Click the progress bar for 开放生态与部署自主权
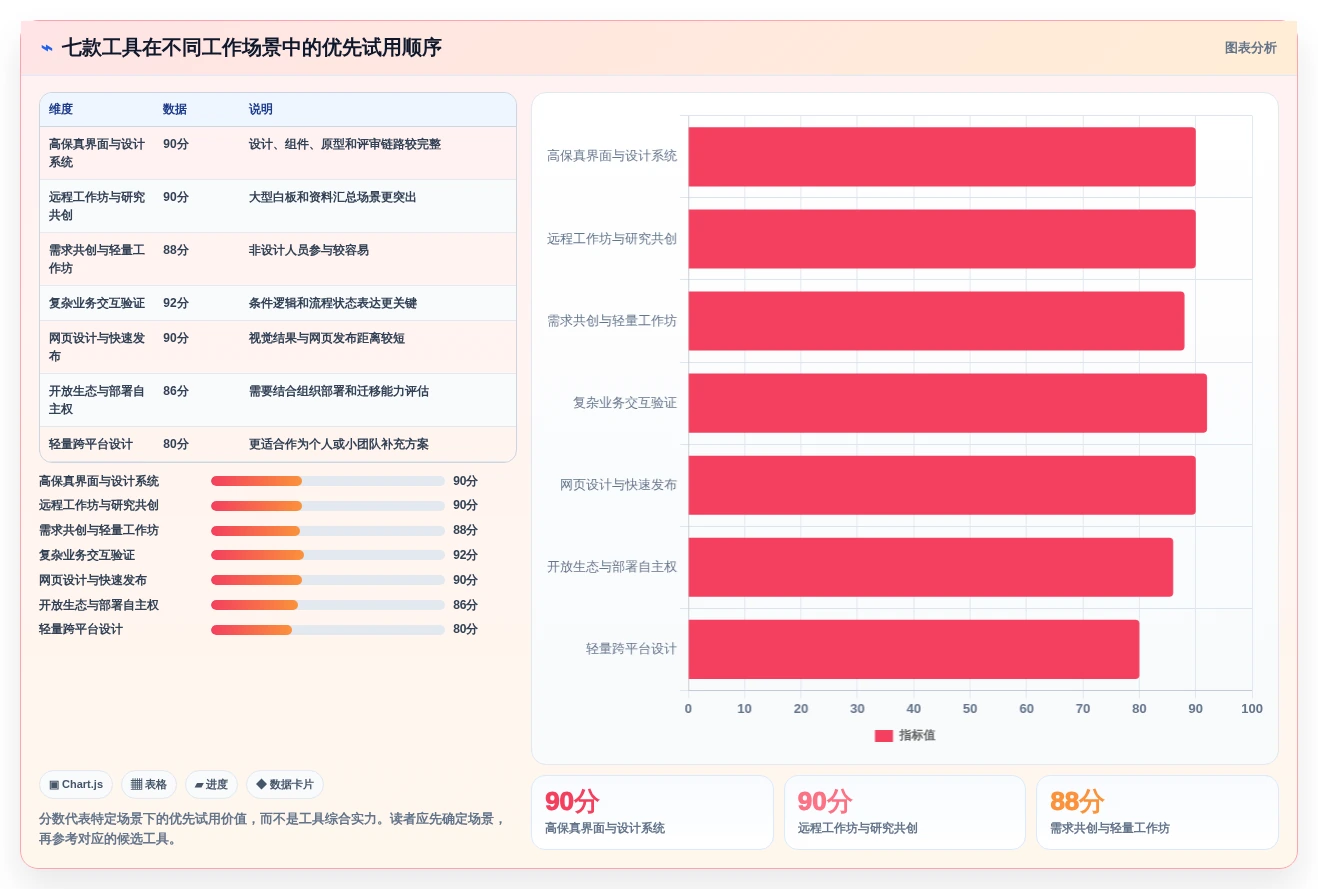This screenshot has width=1318, height=889. click(x=328, y=605)
